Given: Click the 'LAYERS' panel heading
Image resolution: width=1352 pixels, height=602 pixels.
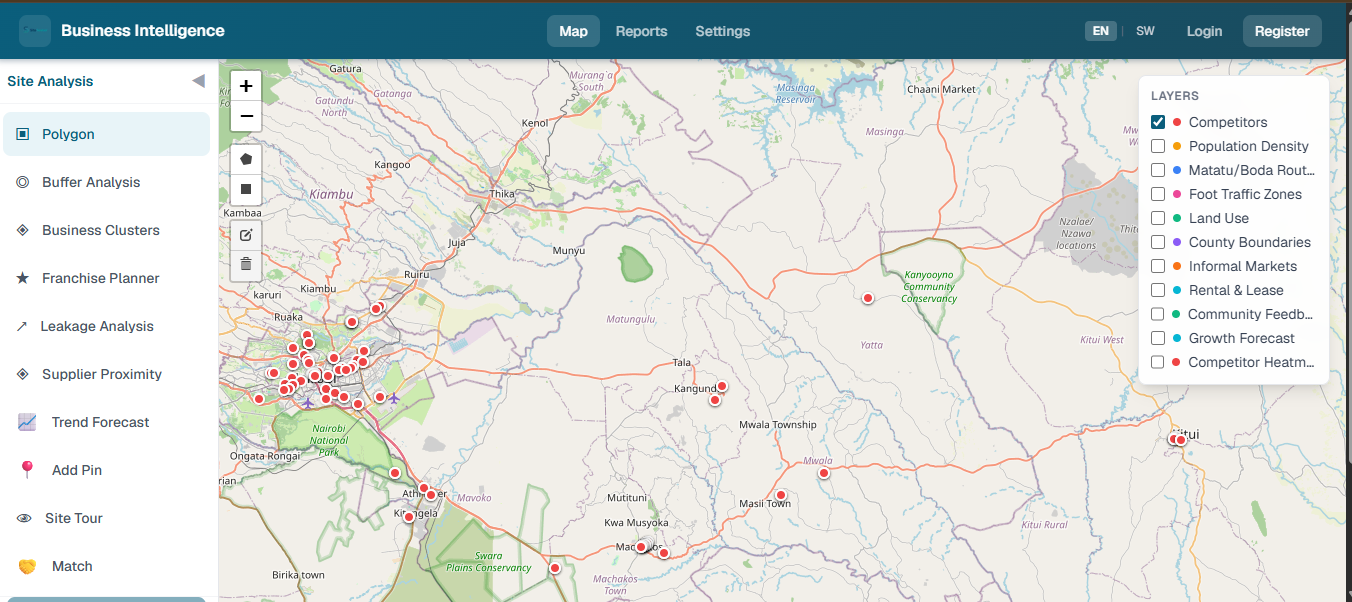Looking at the screenshot, I should tap(1175, 96).
